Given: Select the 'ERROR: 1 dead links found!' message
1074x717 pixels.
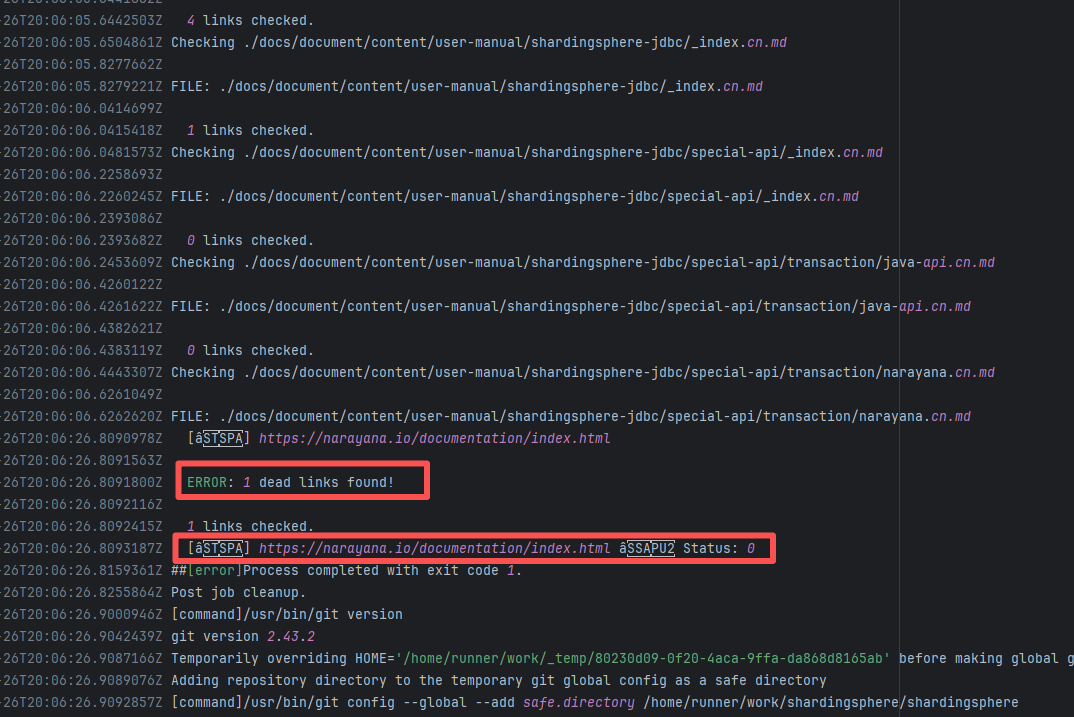Looking at the screenshot, I should point(290,482).
